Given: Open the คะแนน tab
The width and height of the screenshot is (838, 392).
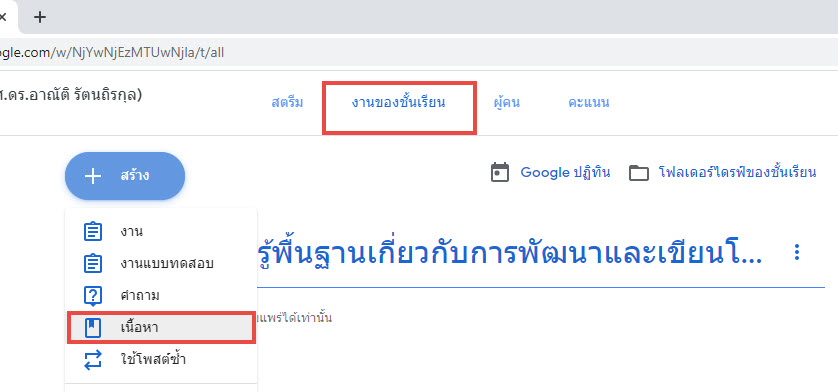Looking at the screenshot, I should pyautogui.click(x=588, y=103).
